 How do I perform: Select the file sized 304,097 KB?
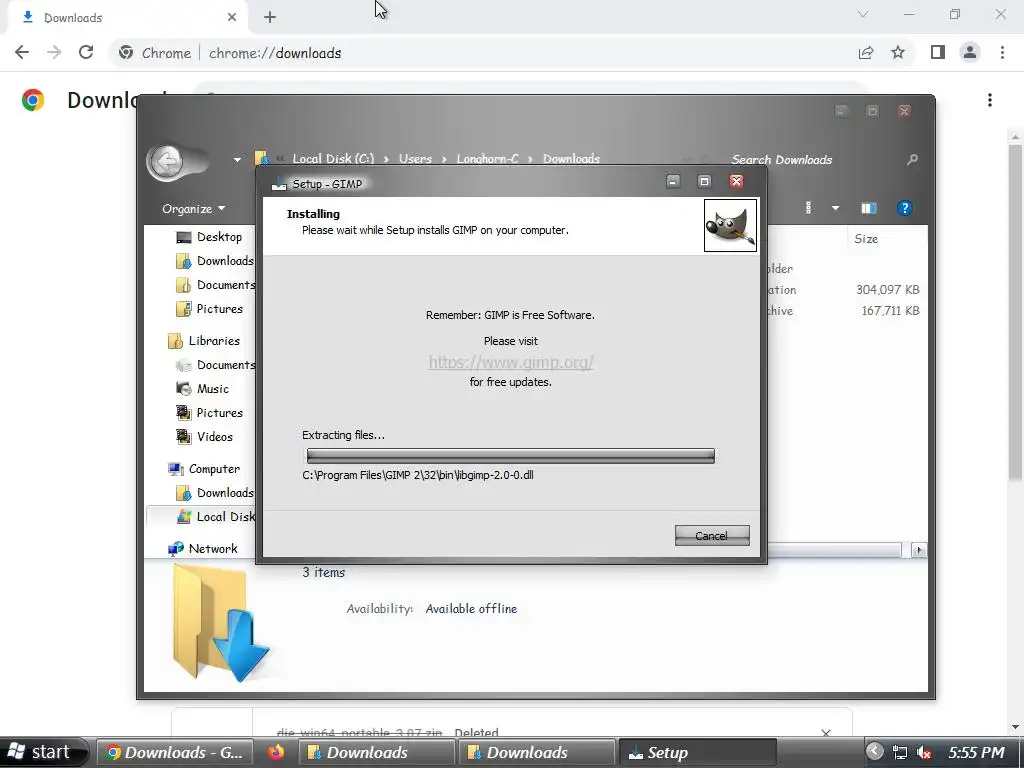888,289
